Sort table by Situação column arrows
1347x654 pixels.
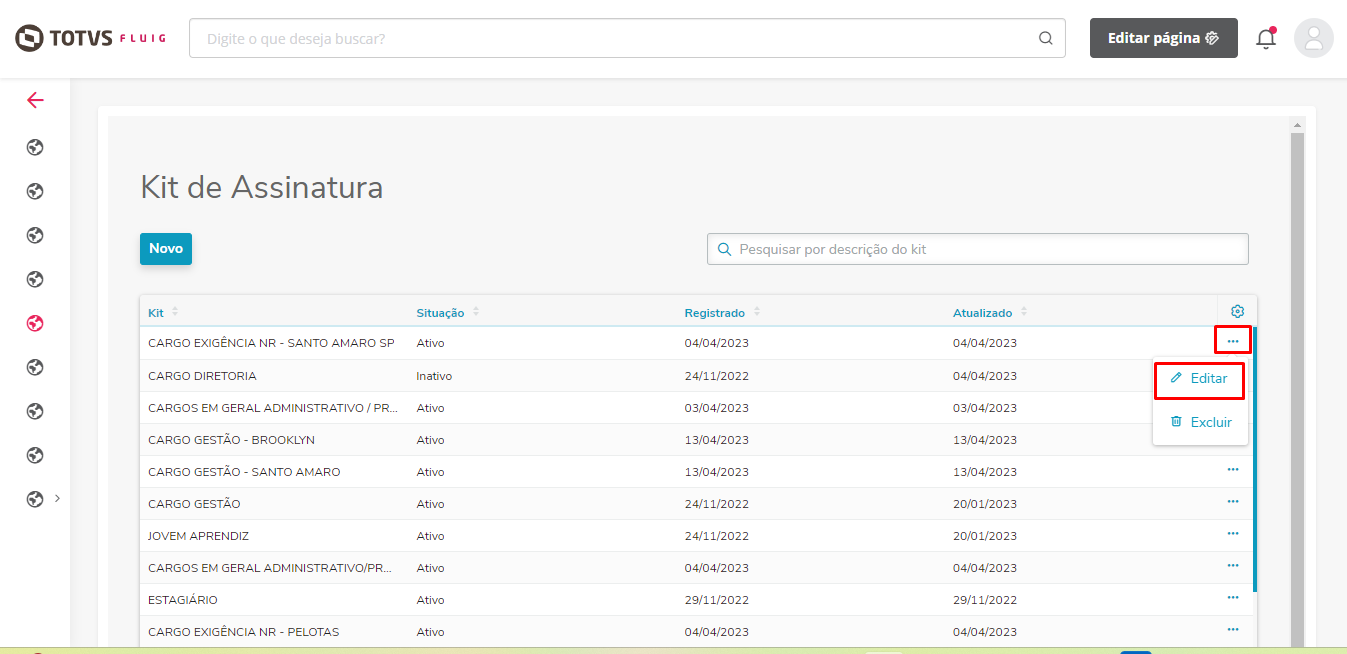point(476,312)
